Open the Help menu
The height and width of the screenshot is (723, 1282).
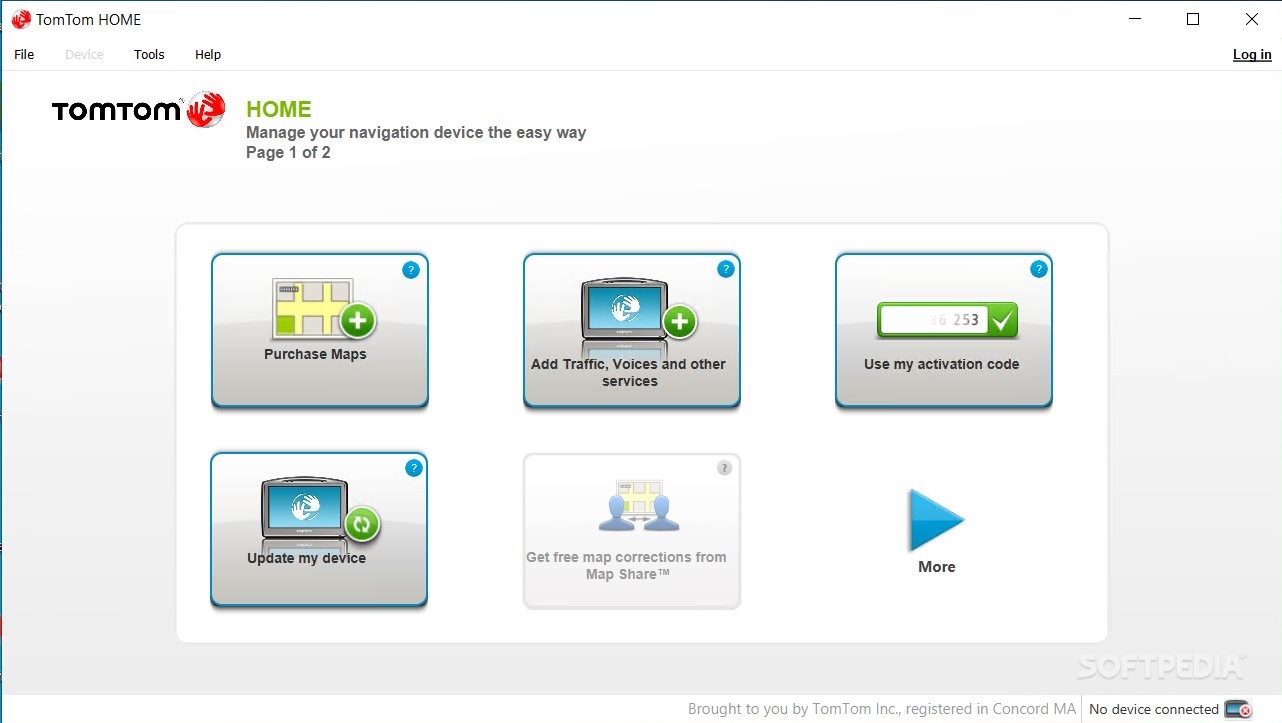tap(208, 55)
